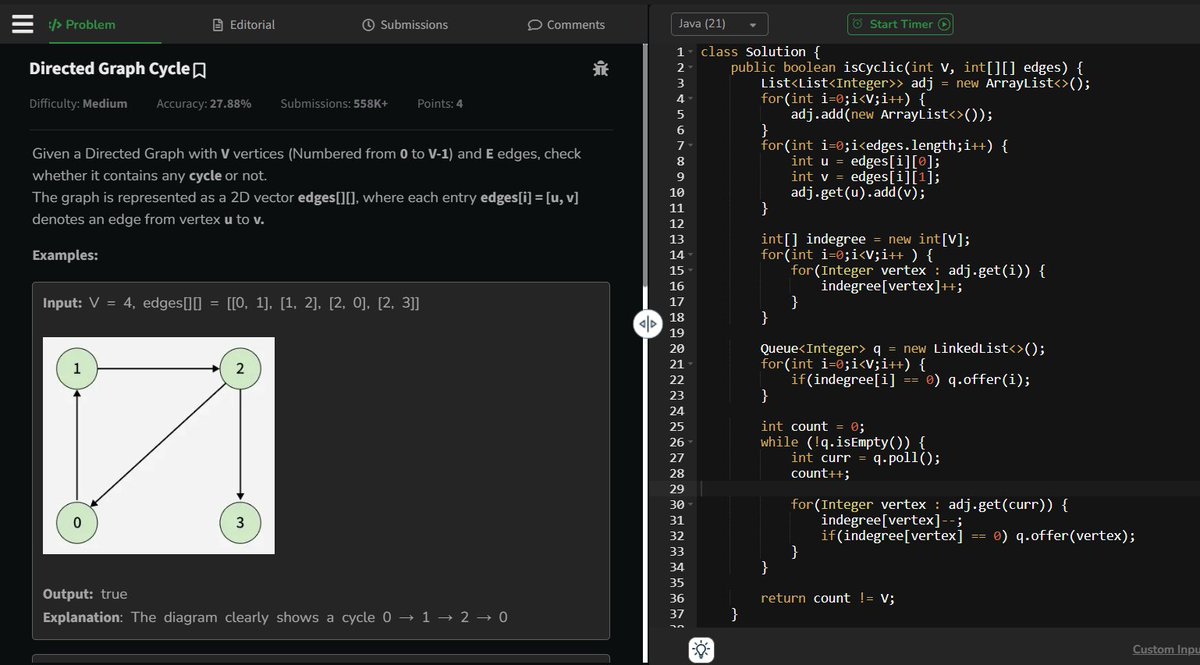
Task: Click graph node 2 in the diagram
Action: coord(240,369)
